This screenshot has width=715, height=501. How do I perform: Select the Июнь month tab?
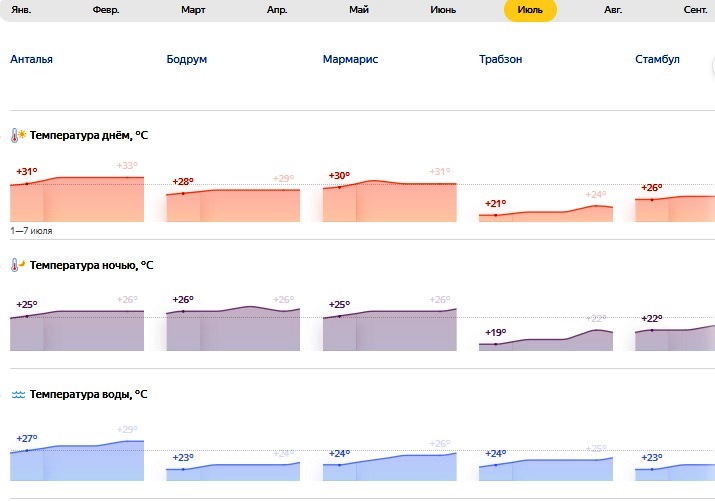[443, 10]
